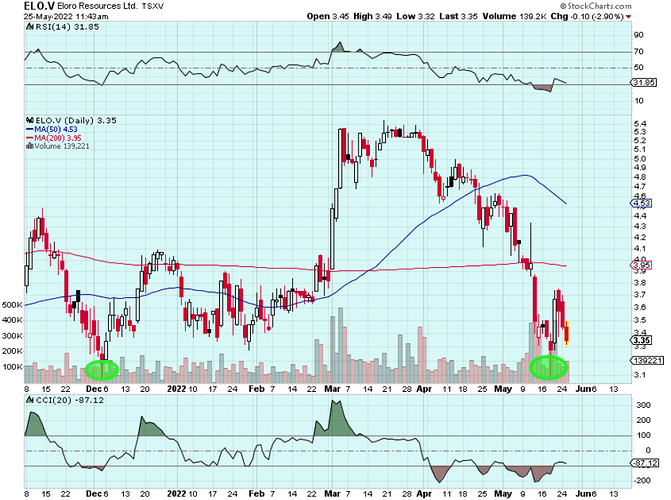Viewport: 671px width, 500px height.
Task: Click the Apr date label below CCI panel
Action: pyautogui.click(x=424, y=494)
